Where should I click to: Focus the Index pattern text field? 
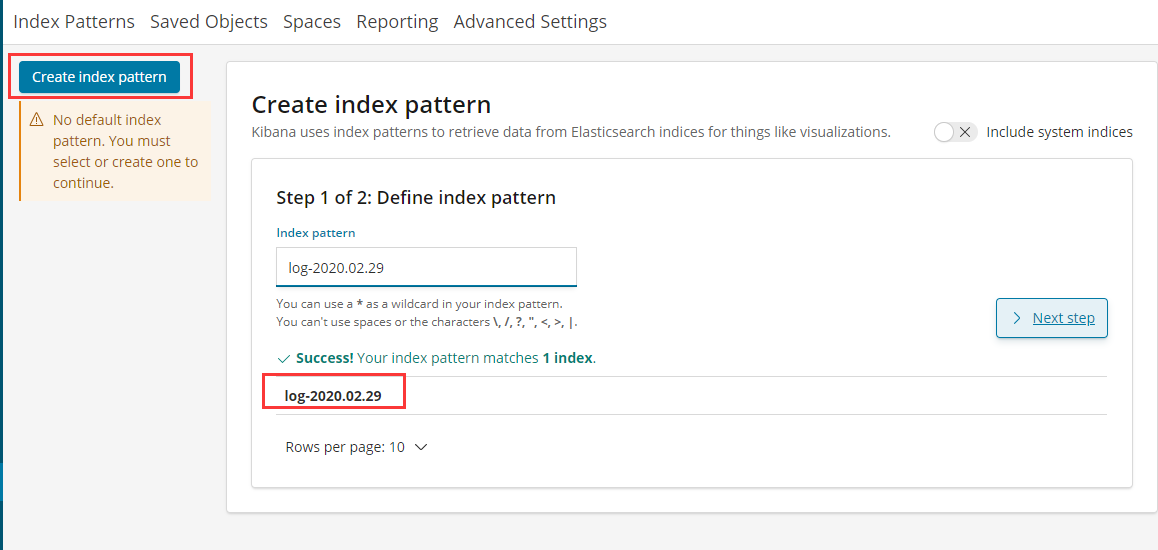(426, 267)
